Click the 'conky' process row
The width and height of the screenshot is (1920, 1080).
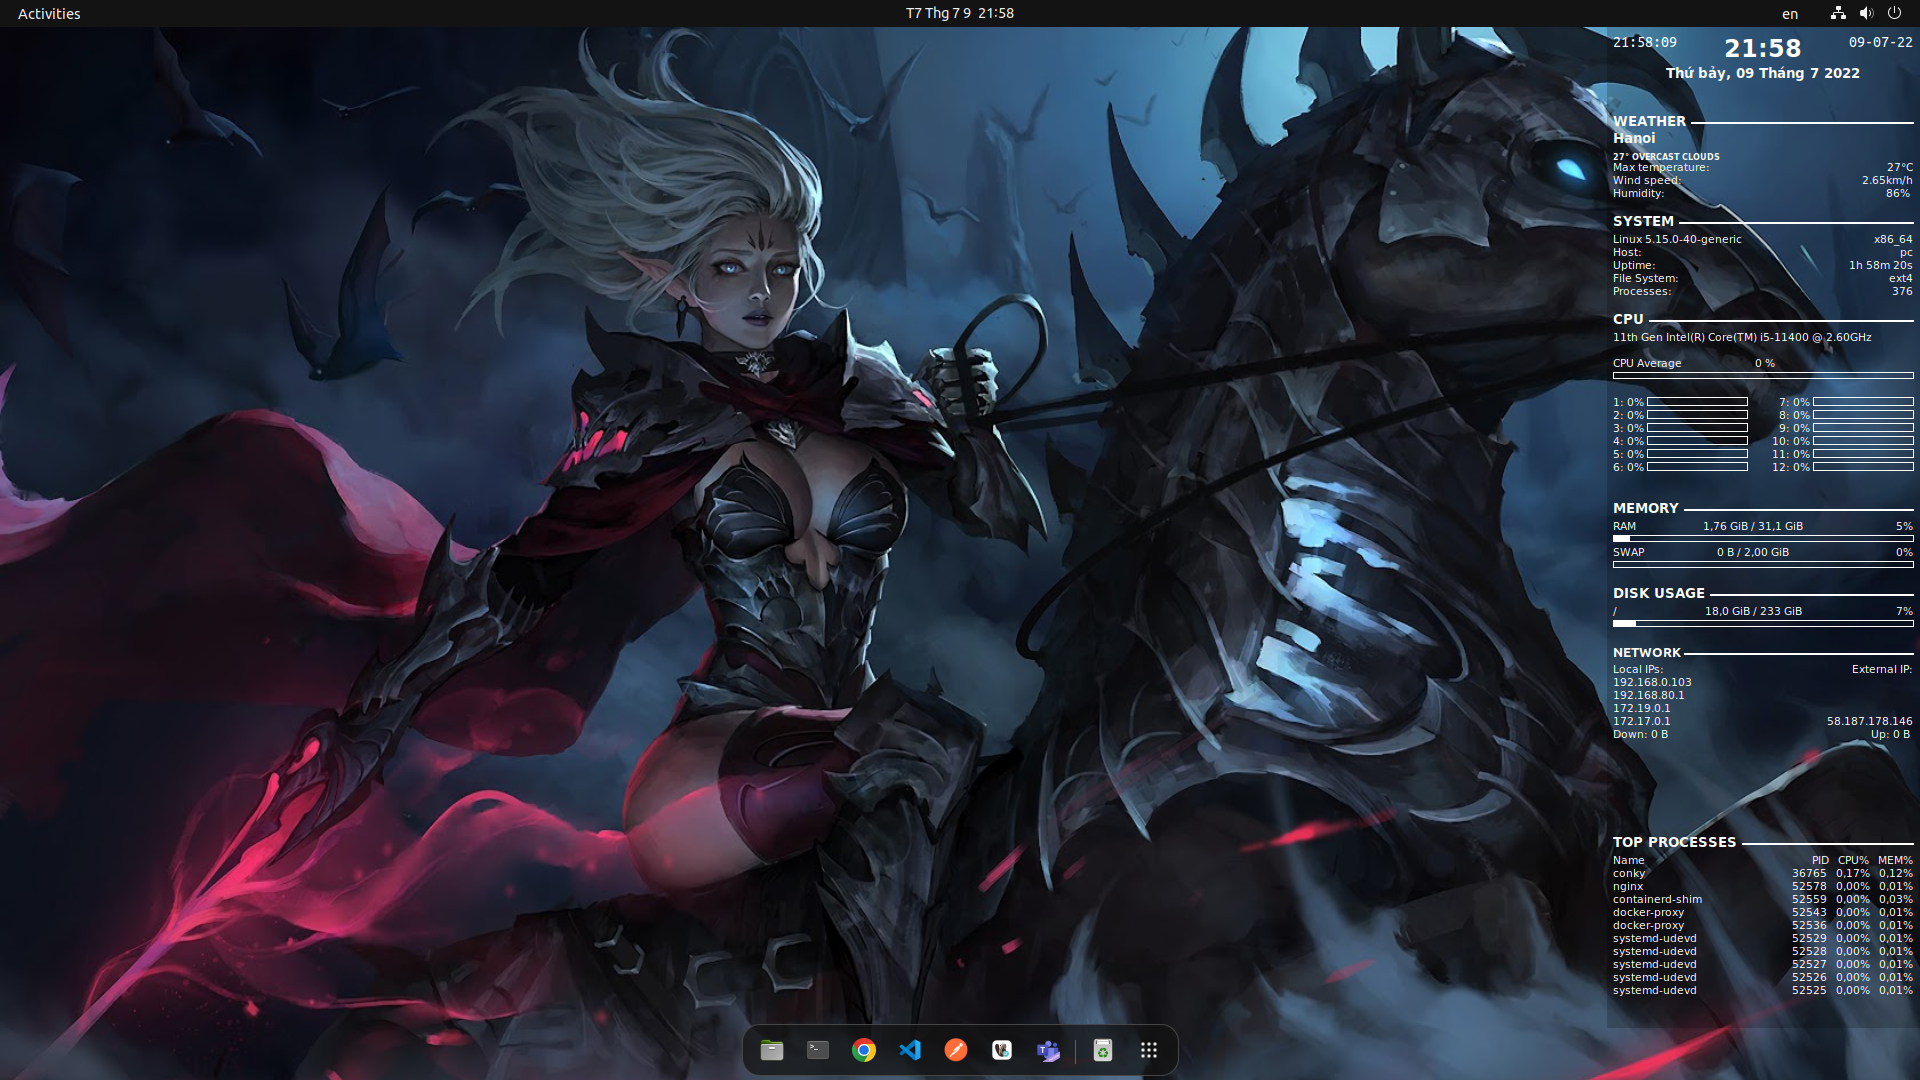pos(1763,873)
